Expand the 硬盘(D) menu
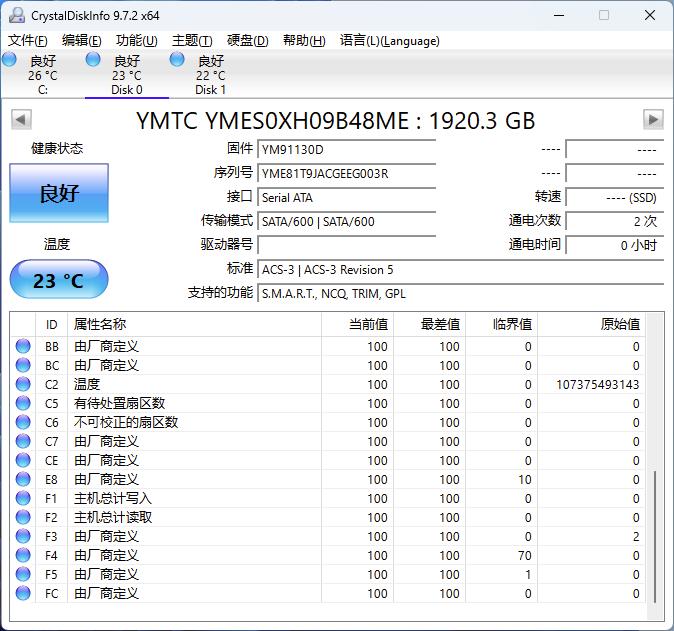 point(247,41)
